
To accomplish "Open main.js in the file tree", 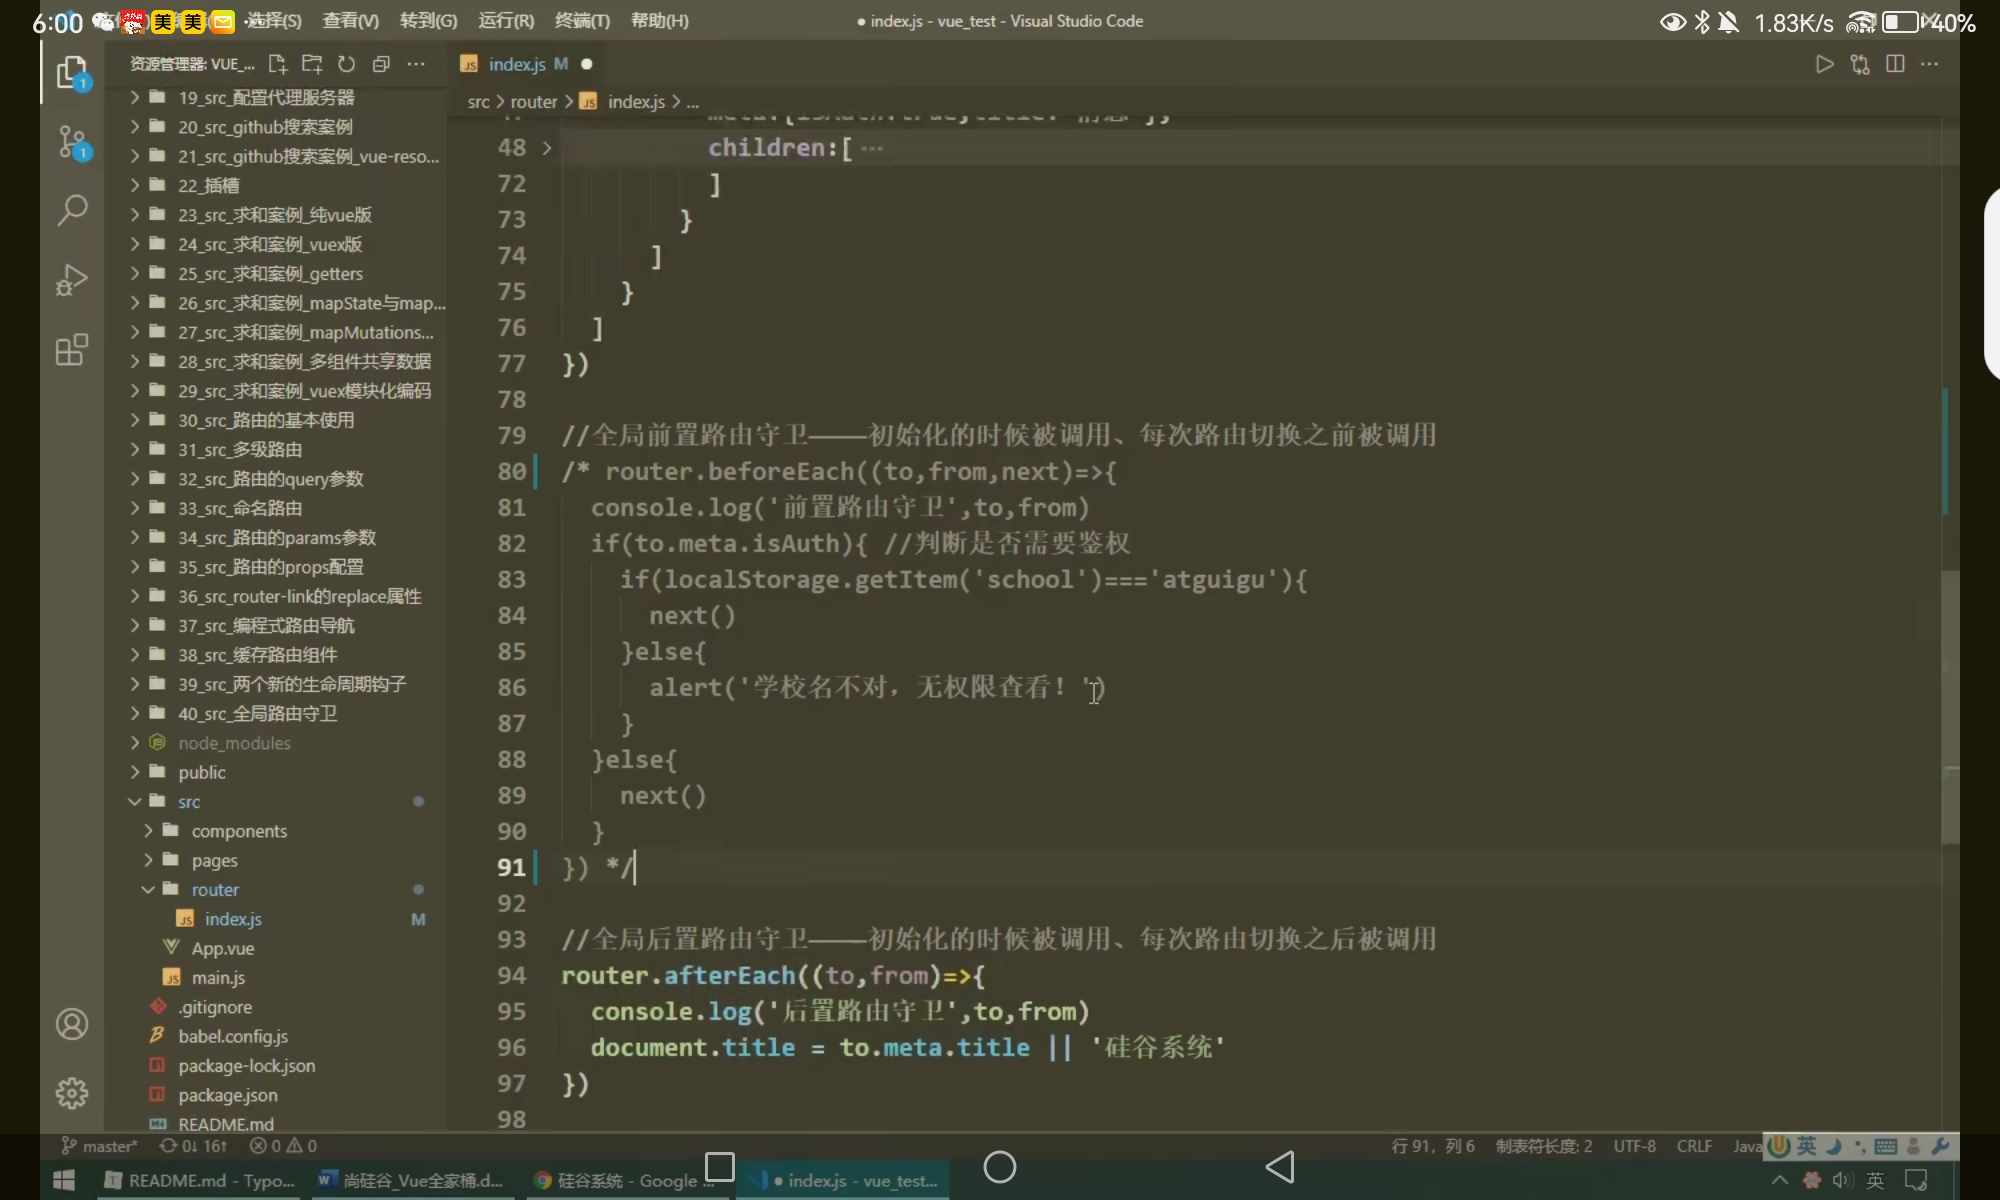I will [x=218, y=978].
